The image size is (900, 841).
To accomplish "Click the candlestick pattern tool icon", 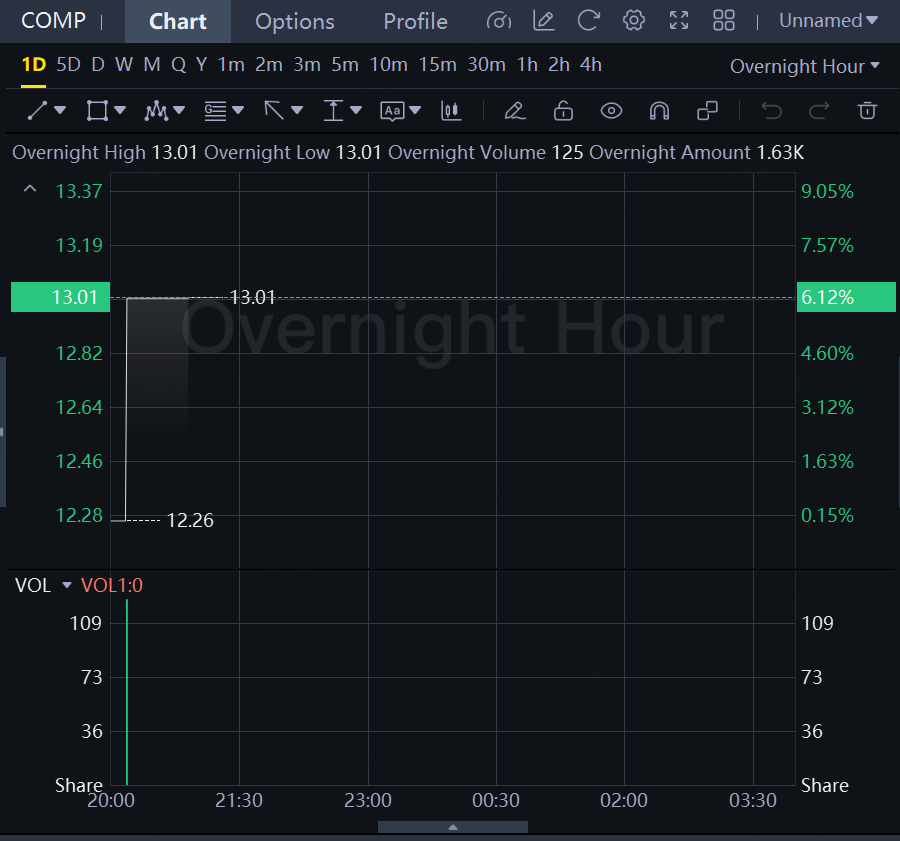I will pyautogui.click(x=452, y=111).
